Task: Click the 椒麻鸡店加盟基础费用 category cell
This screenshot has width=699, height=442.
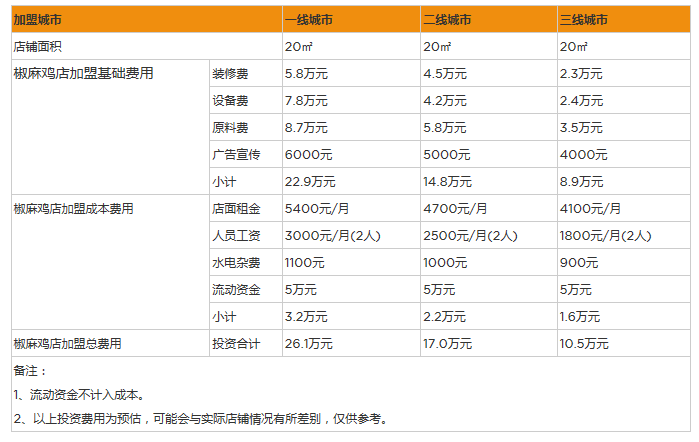Action: click(x=83, y=74)
